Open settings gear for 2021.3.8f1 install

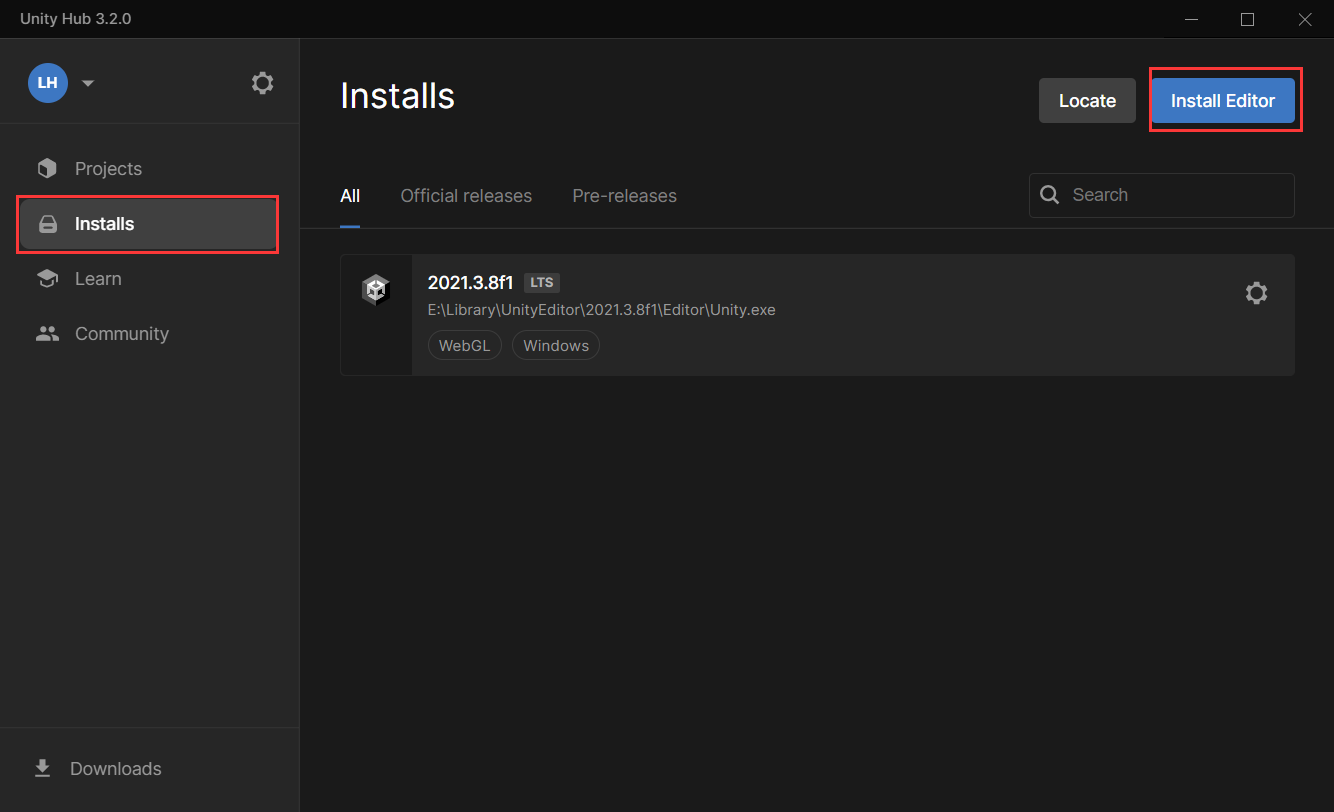pos(1256,293)
